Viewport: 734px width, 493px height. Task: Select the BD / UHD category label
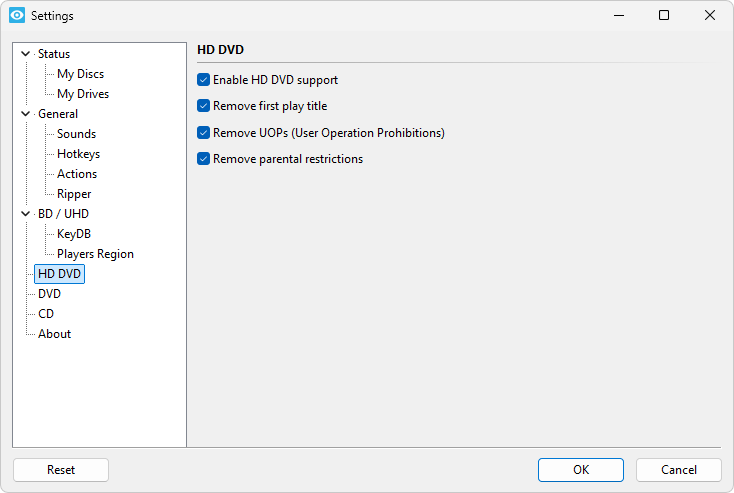(63, 213)
